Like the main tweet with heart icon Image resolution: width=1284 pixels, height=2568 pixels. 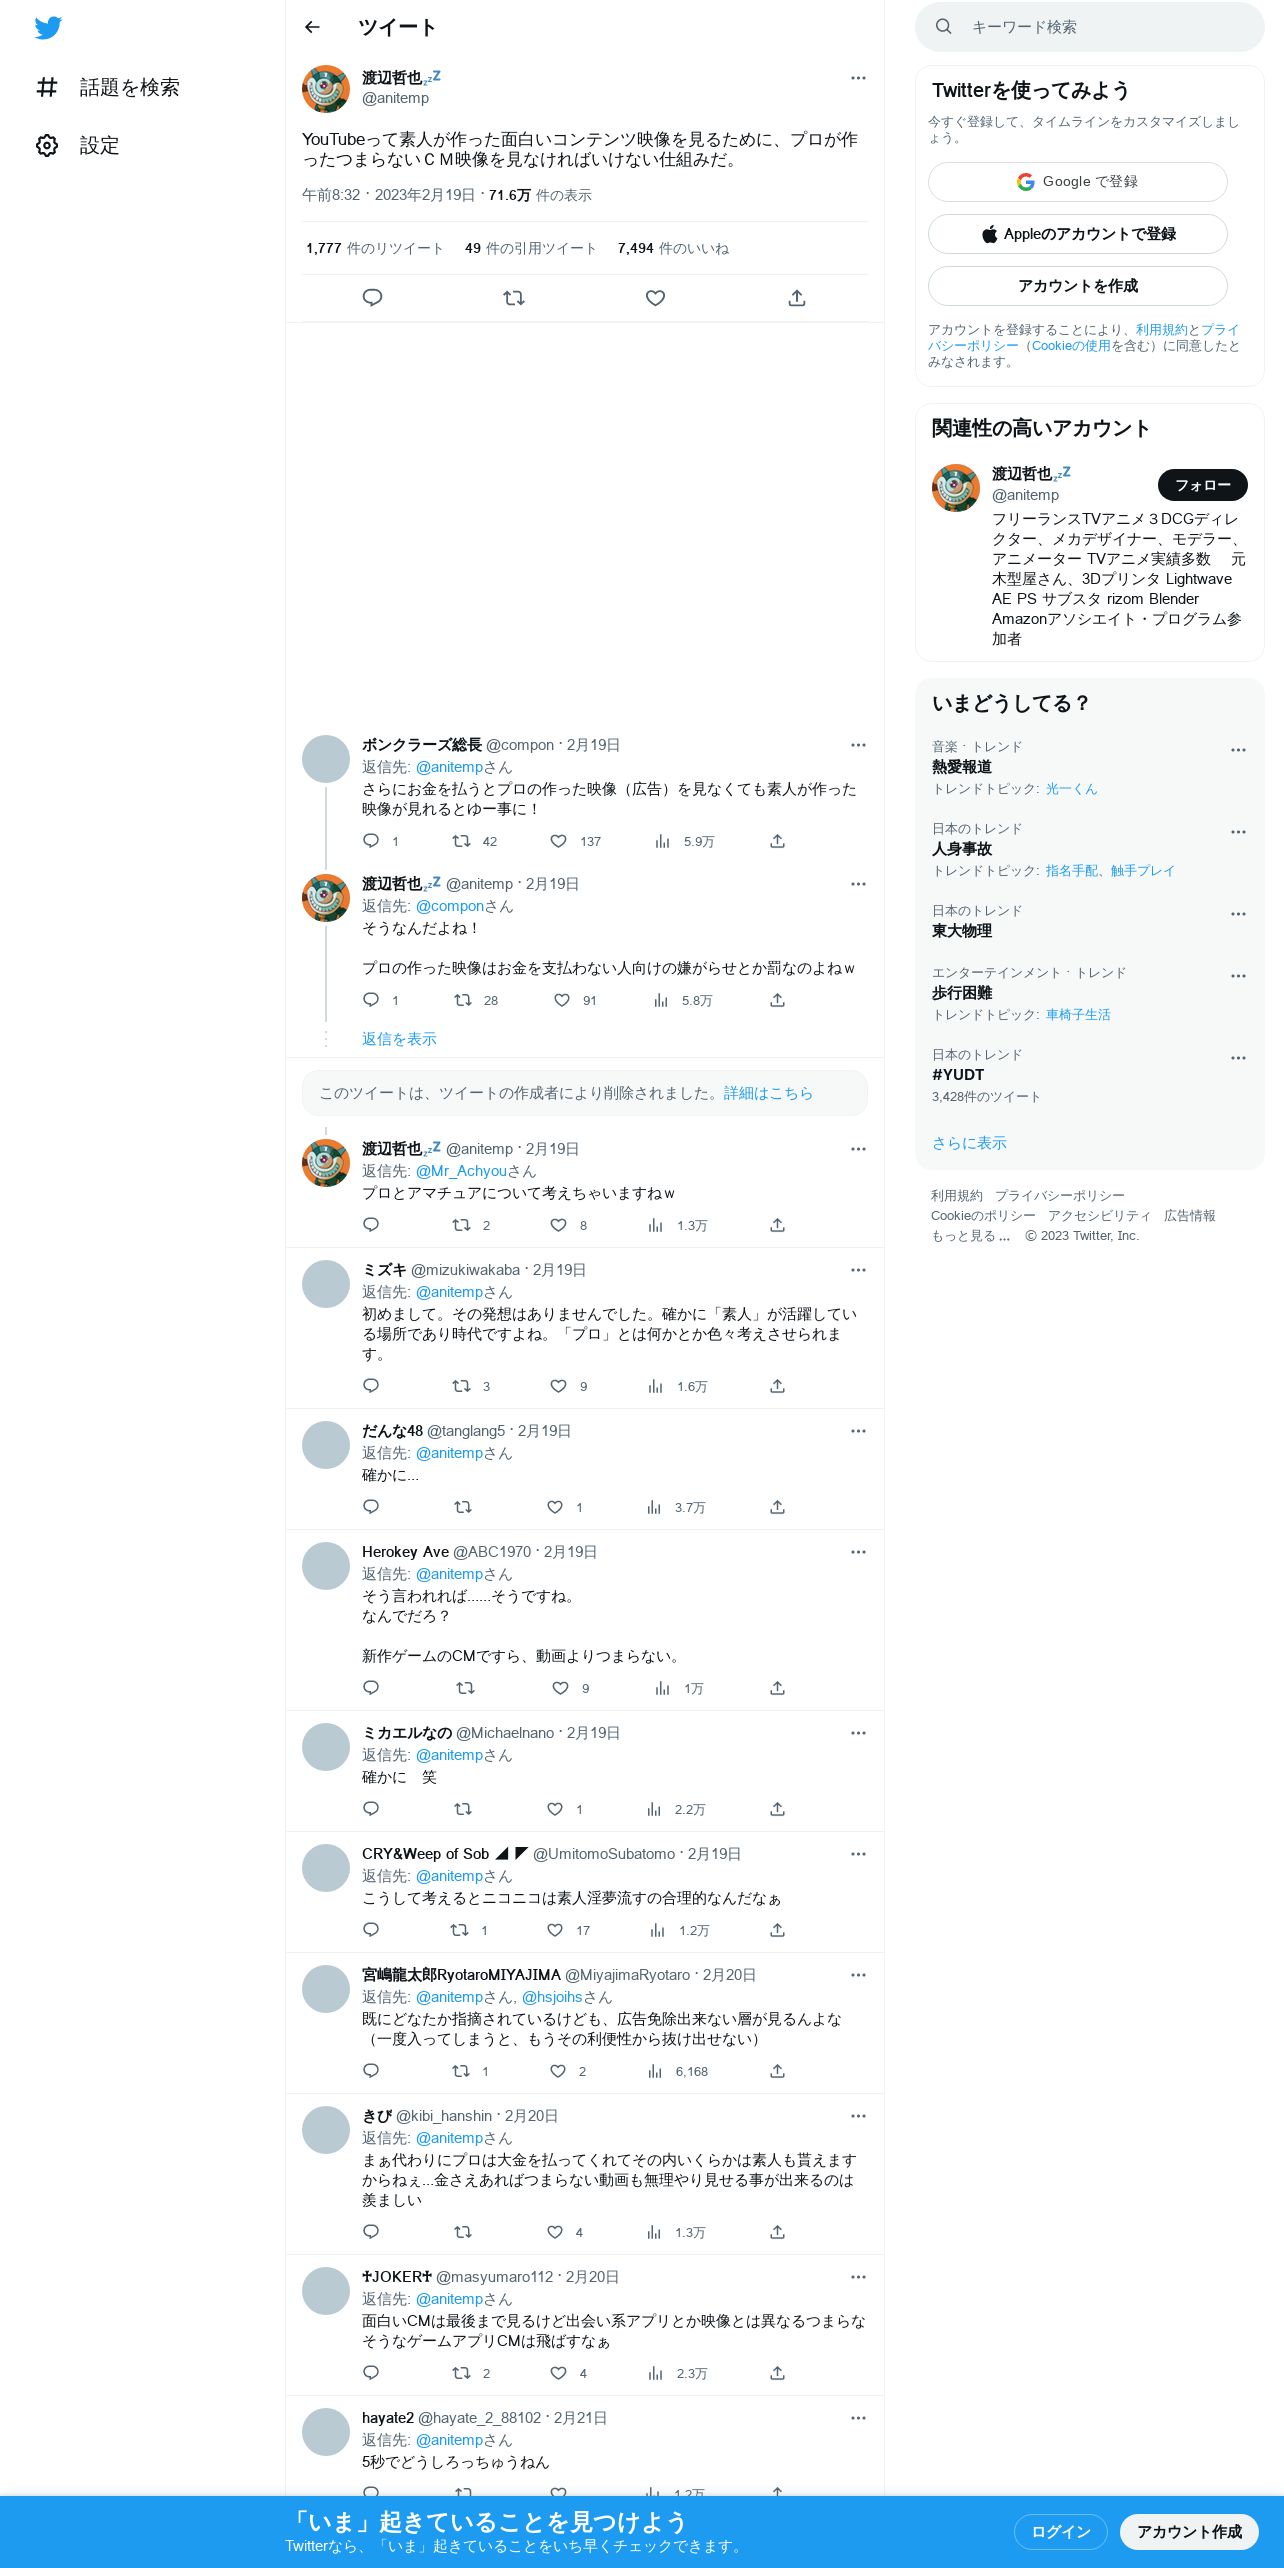point(655,298)
